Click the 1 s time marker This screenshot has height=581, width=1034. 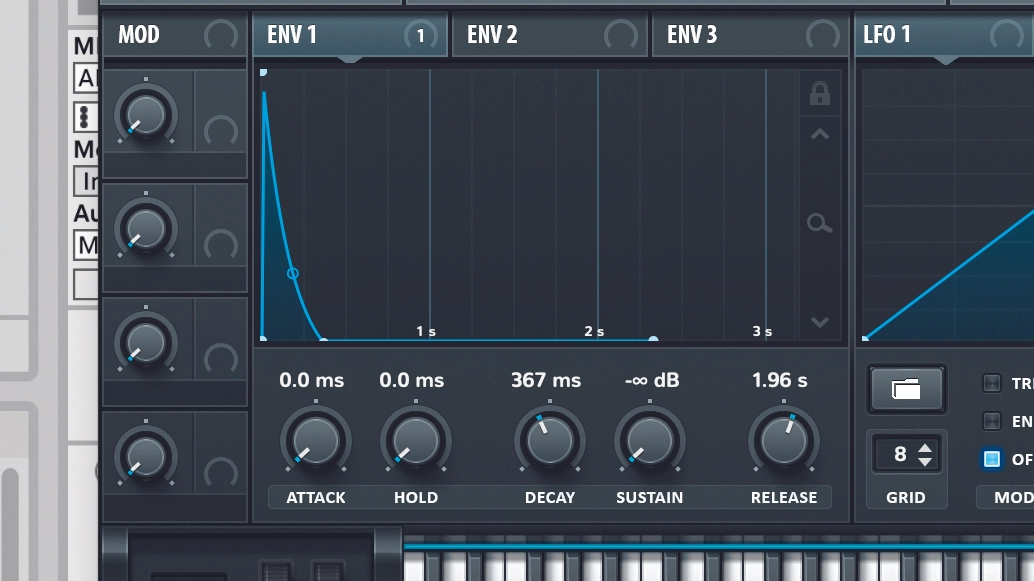[x=426, y=332]
